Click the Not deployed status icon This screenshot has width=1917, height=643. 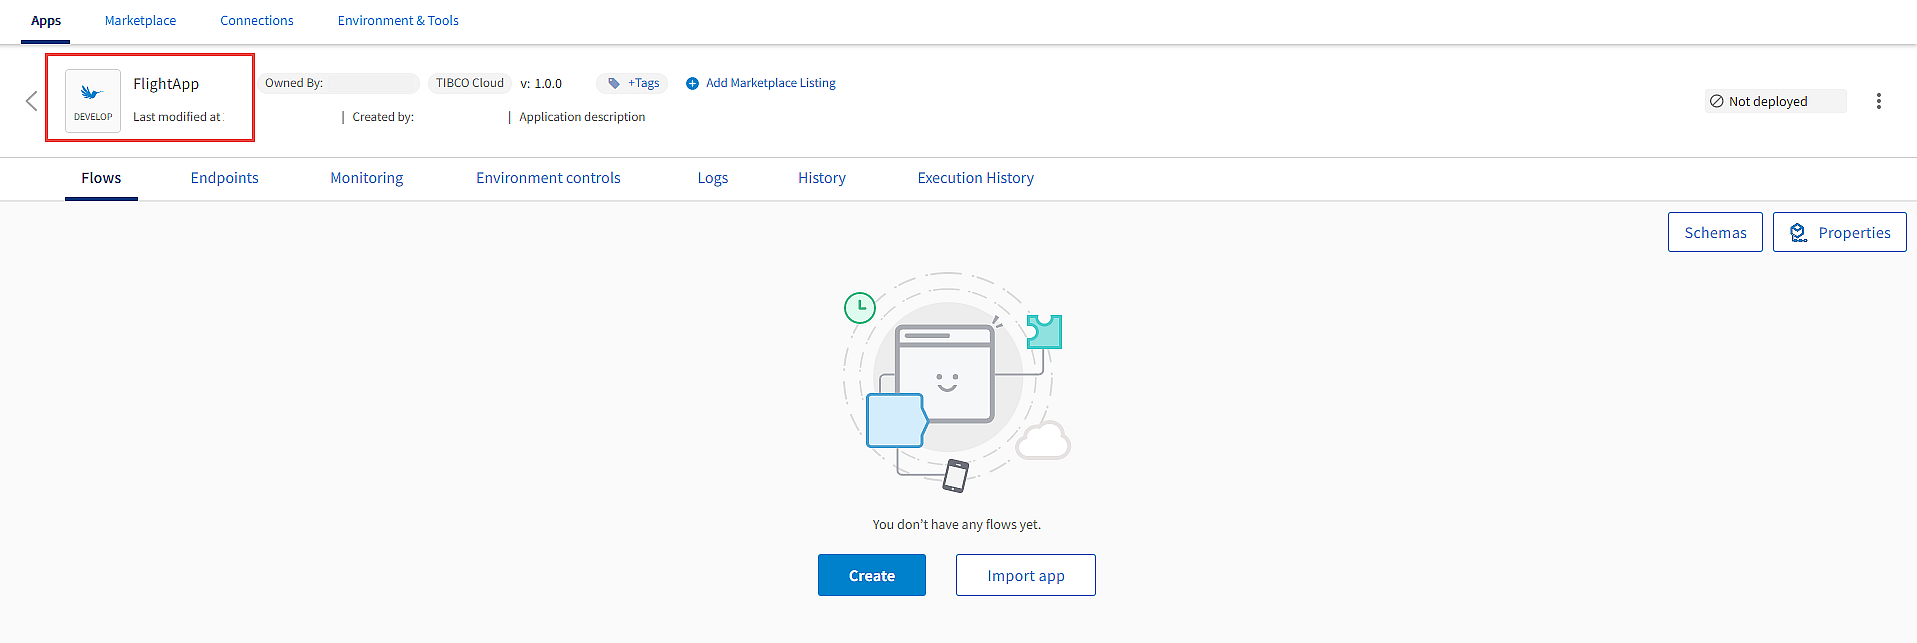pos(1717,101)
